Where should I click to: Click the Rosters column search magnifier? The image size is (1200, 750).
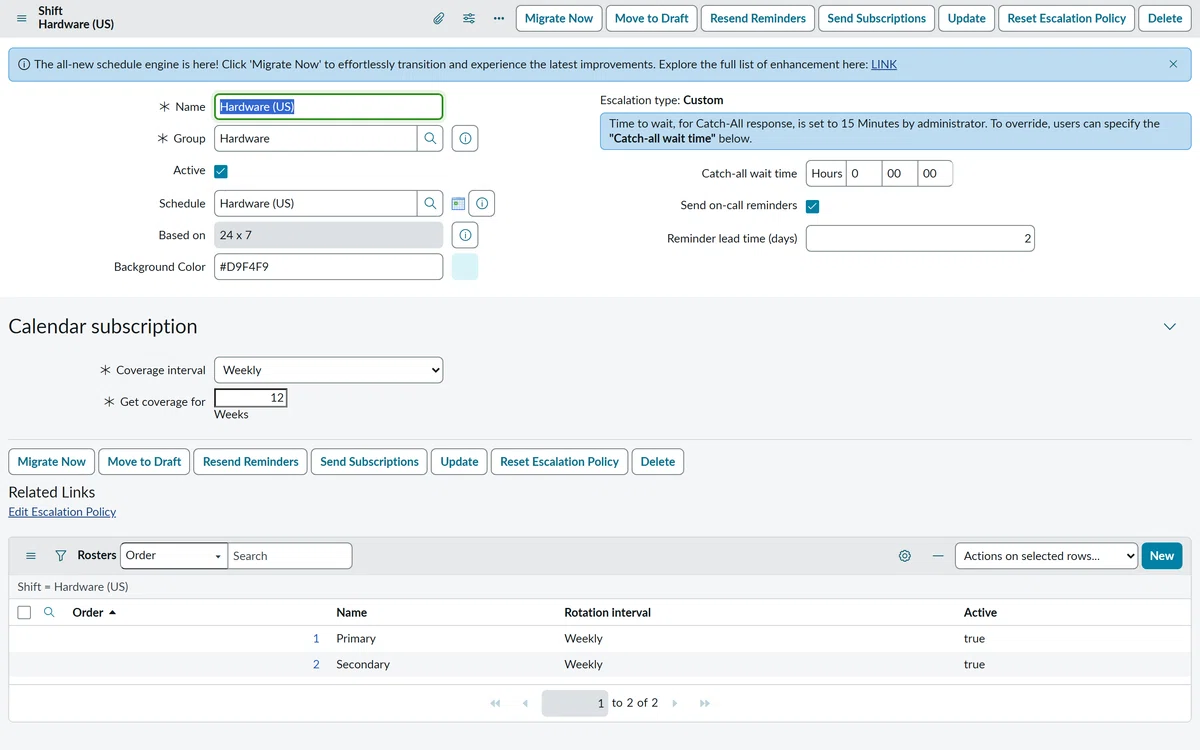point(49,612)
